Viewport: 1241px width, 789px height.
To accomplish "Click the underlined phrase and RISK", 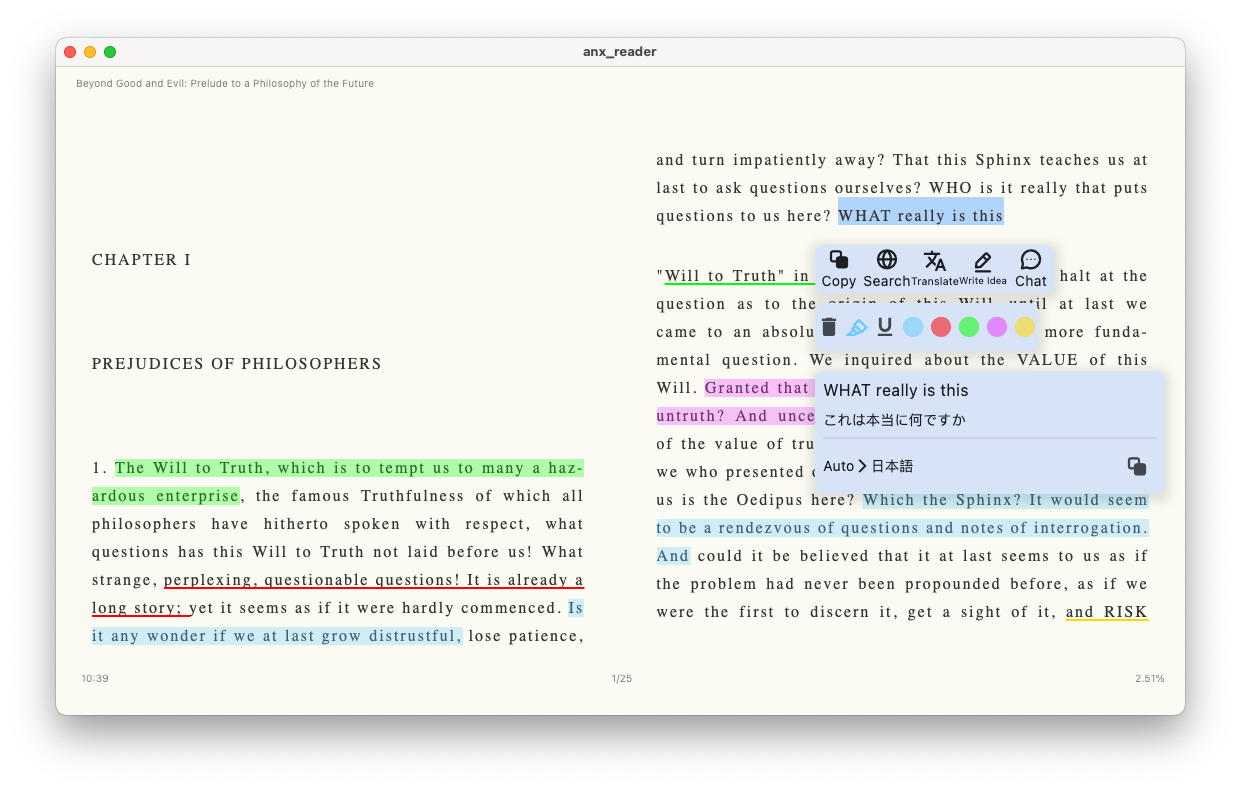I will click(x=1107, y=611).
